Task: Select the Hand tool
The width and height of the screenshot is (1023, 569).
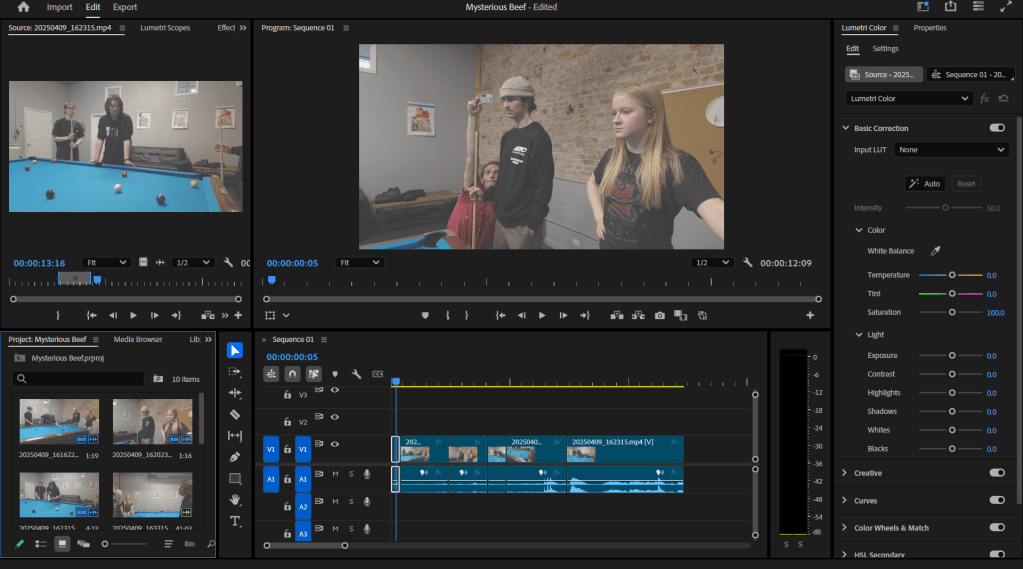Action: 235,499
